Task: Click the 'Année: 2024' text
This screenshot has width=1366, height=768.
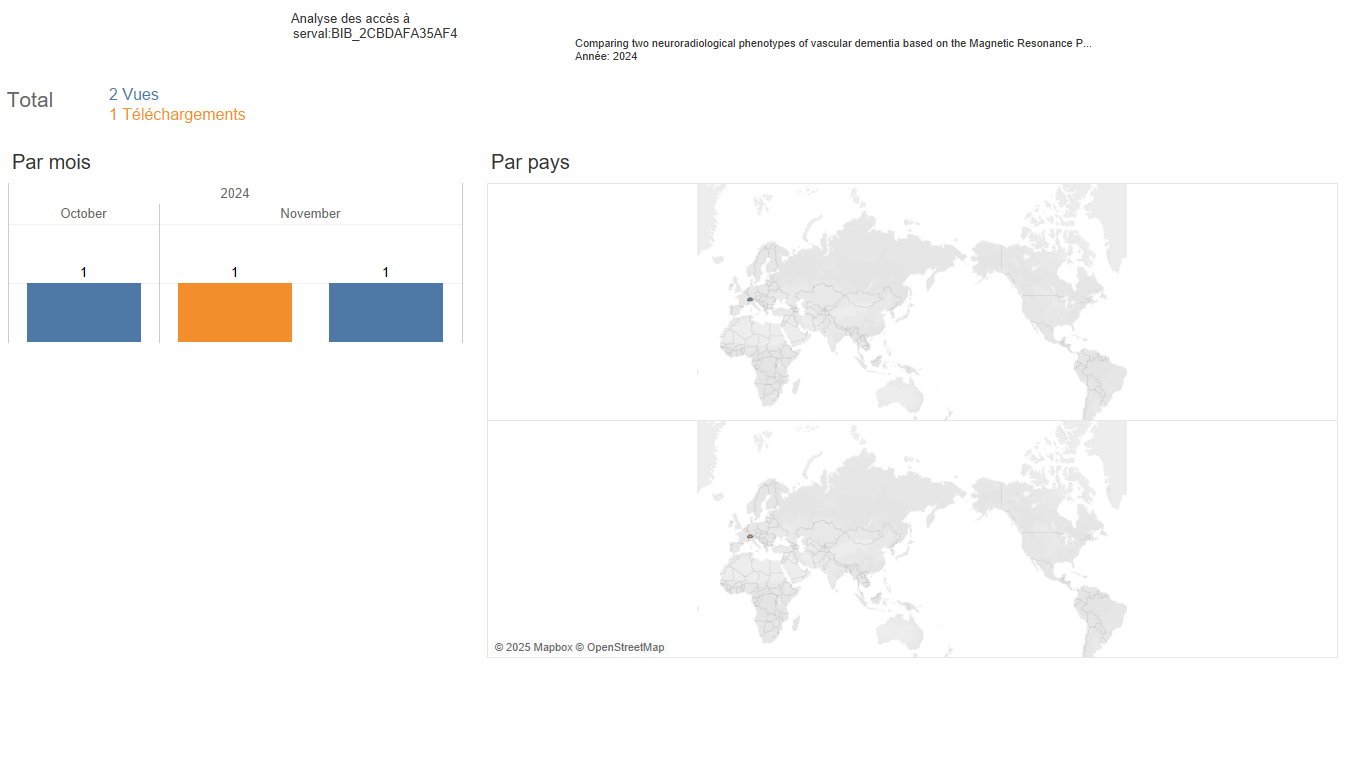Action: point(606,57)
